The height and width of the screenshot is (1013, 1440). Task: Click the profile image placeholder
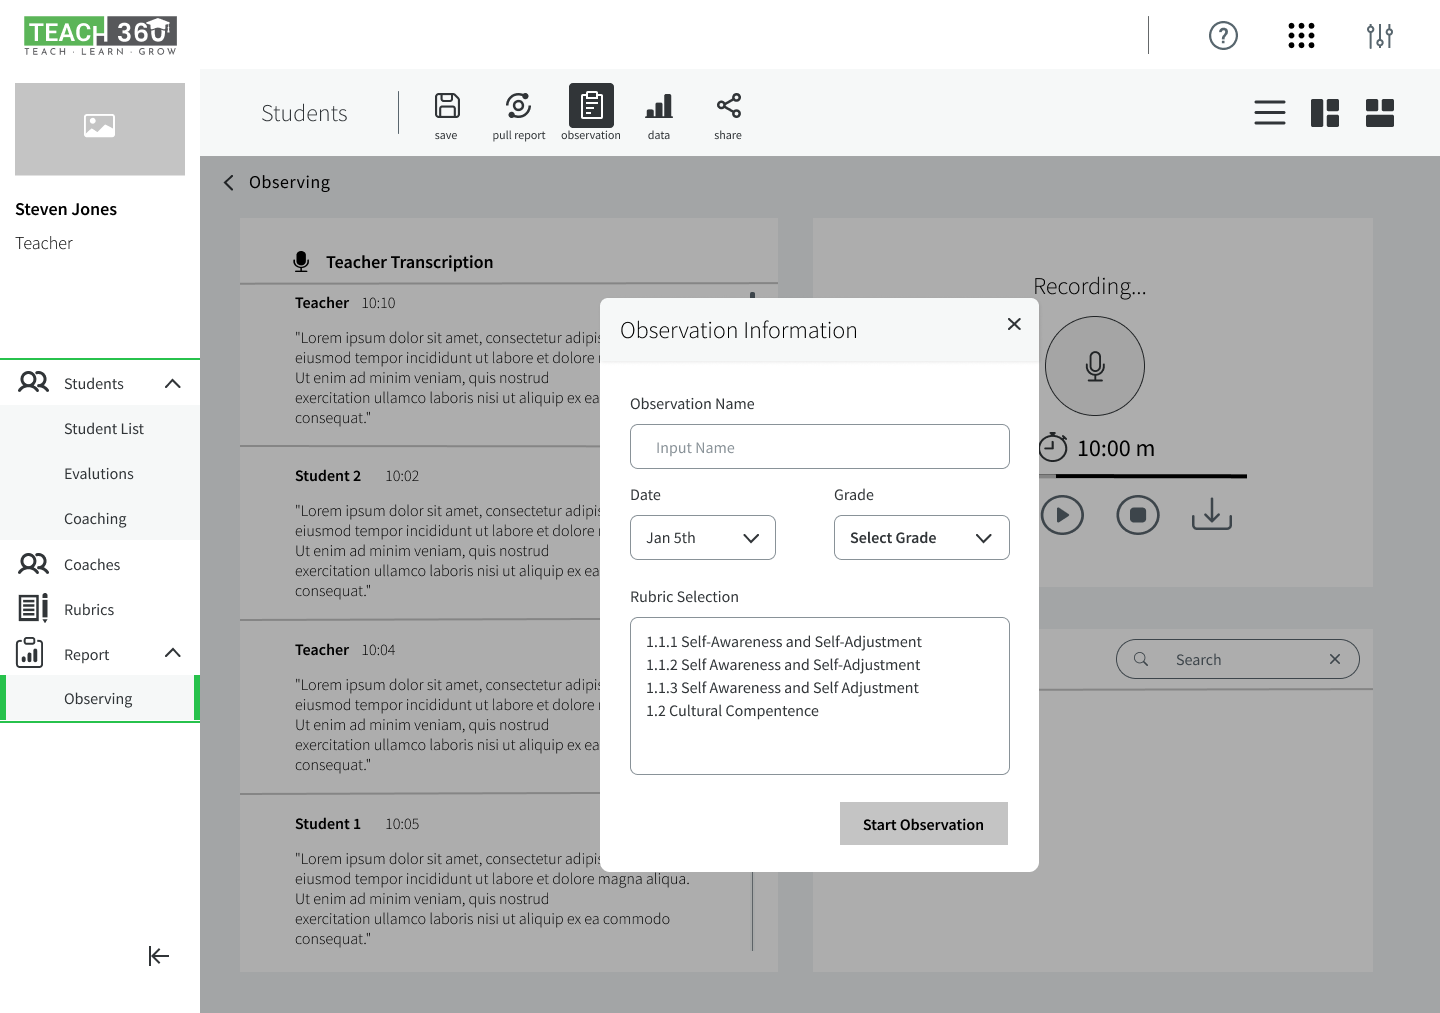(100, 129)
